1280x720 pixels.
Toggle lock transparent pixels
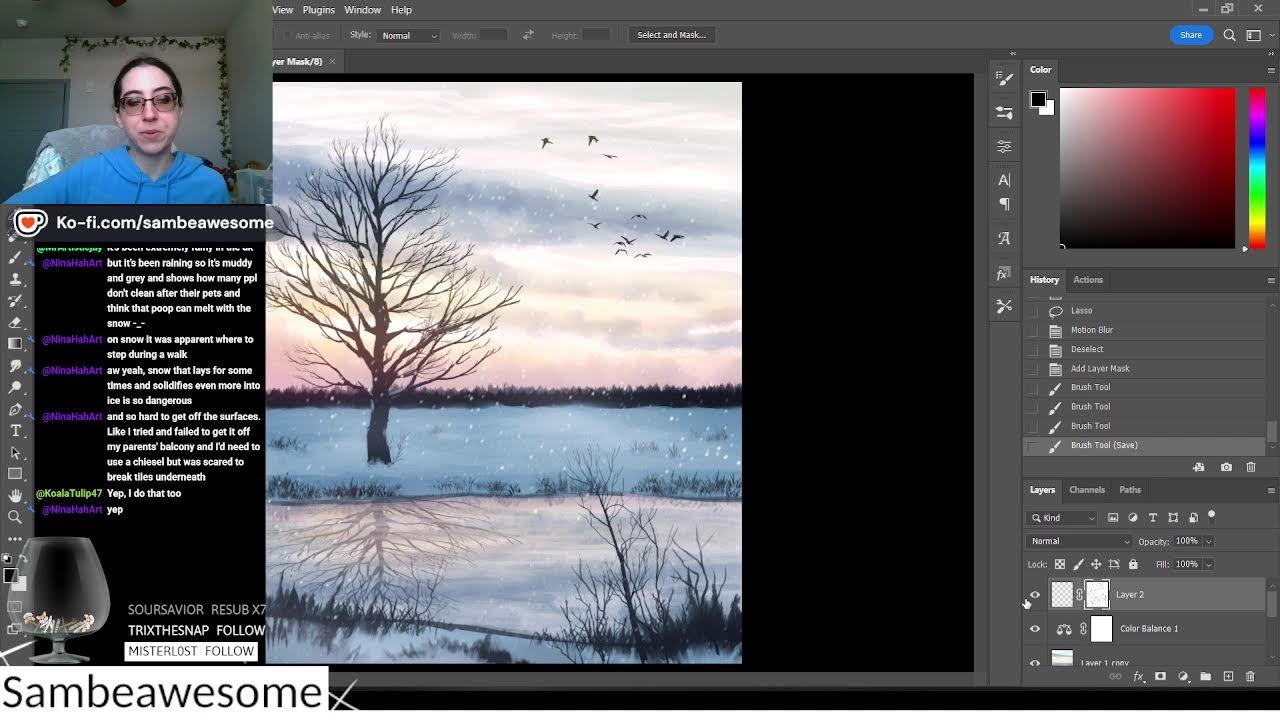click(1060, 564)
